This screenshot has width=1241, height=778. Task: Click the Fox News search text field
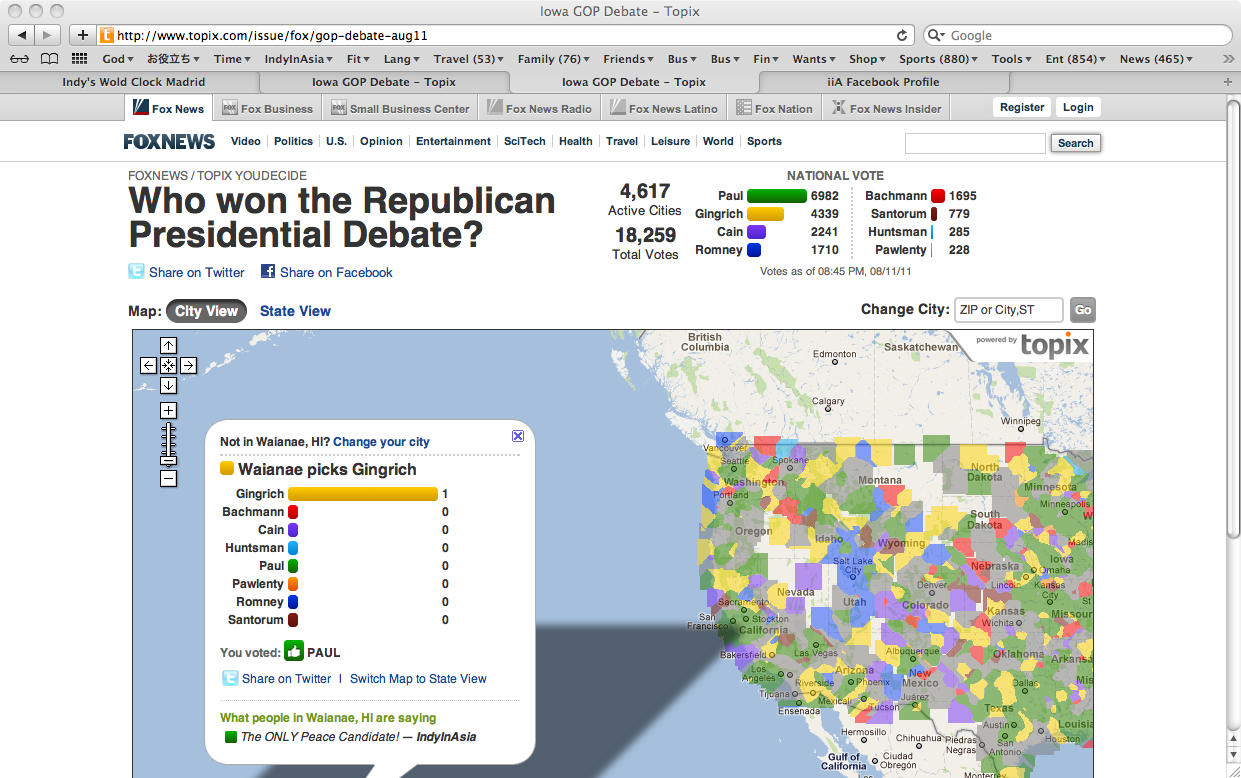[x=975, y=143]
